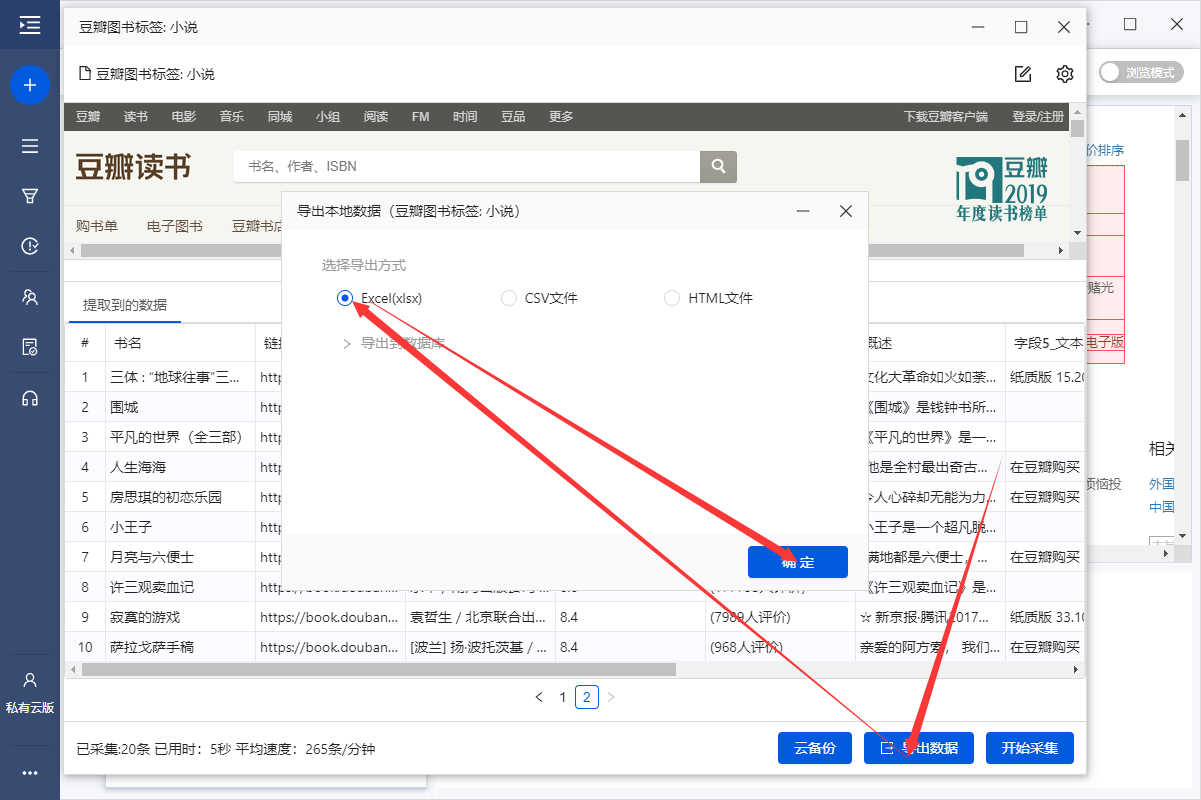1201x800 pixels.
Task: Open 音乐 in Douban top navigation
Action: point(232,117)
